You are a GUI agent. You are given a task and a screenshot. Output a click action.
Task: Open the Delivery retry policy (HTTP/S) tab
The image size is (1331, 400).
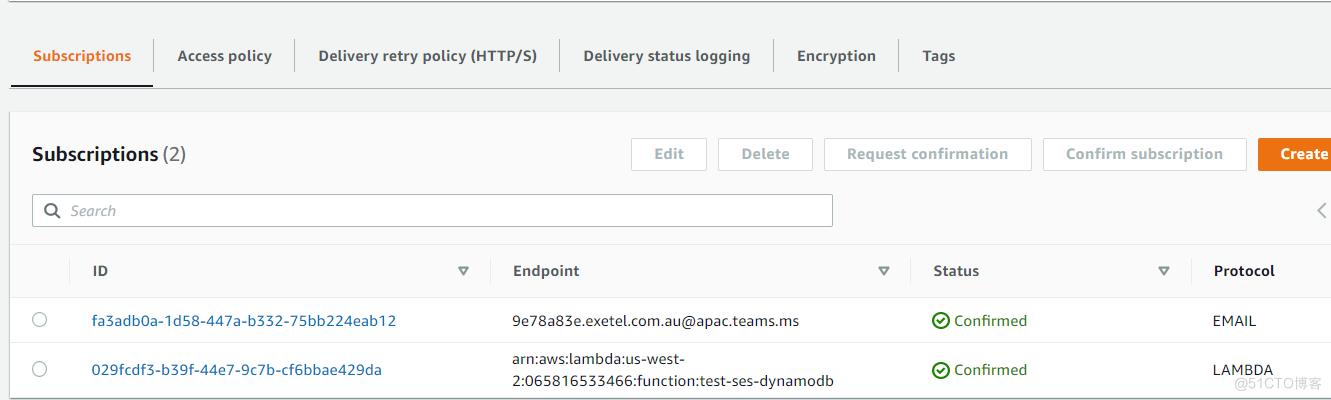(427, 56)
